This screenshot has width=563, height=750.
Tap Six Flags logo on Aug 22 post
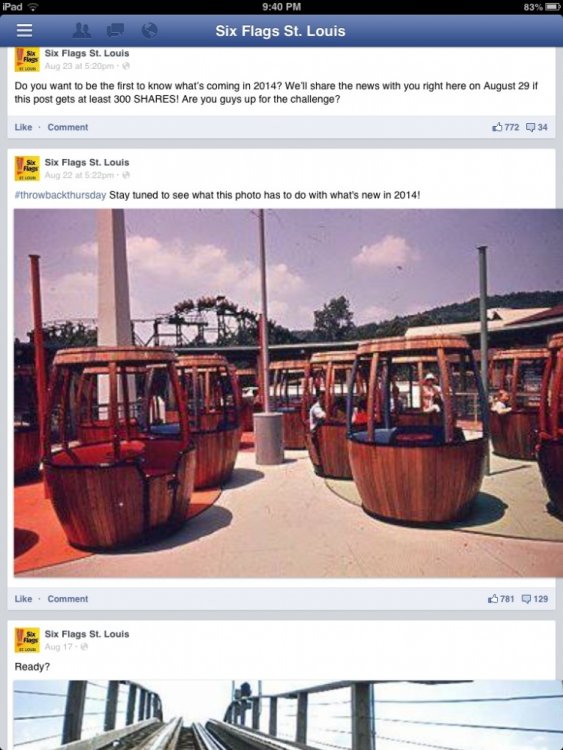point(27,168)
